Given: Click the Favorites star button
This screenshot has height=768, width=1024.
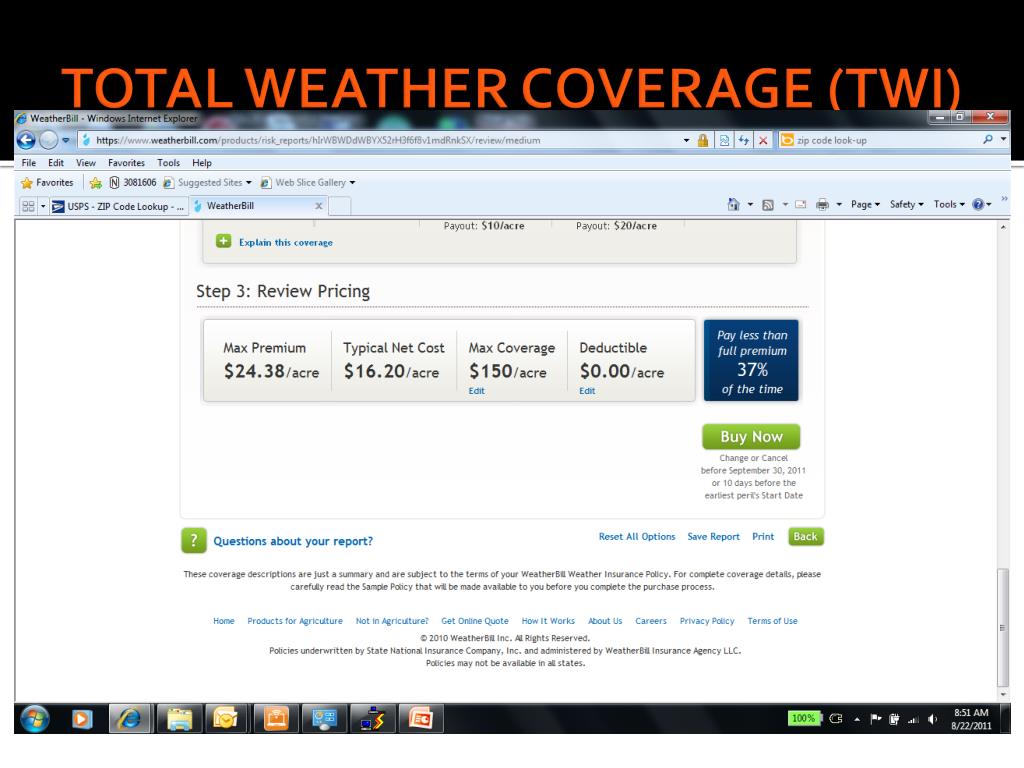Looking at the screenshot, I should (47, 183).
